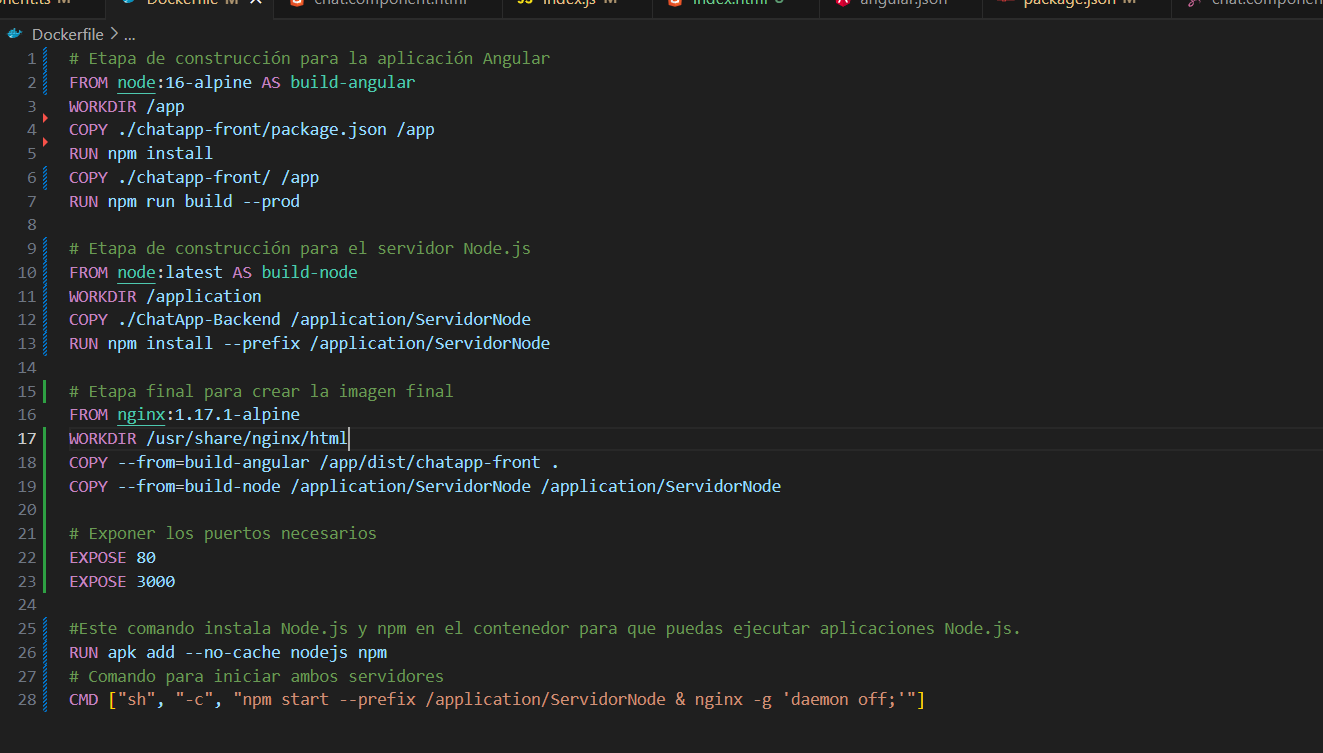Click the red deleted-lines marker at line 4
Viewport: 1323px width, 753px height.
click(x=46, y=118)
